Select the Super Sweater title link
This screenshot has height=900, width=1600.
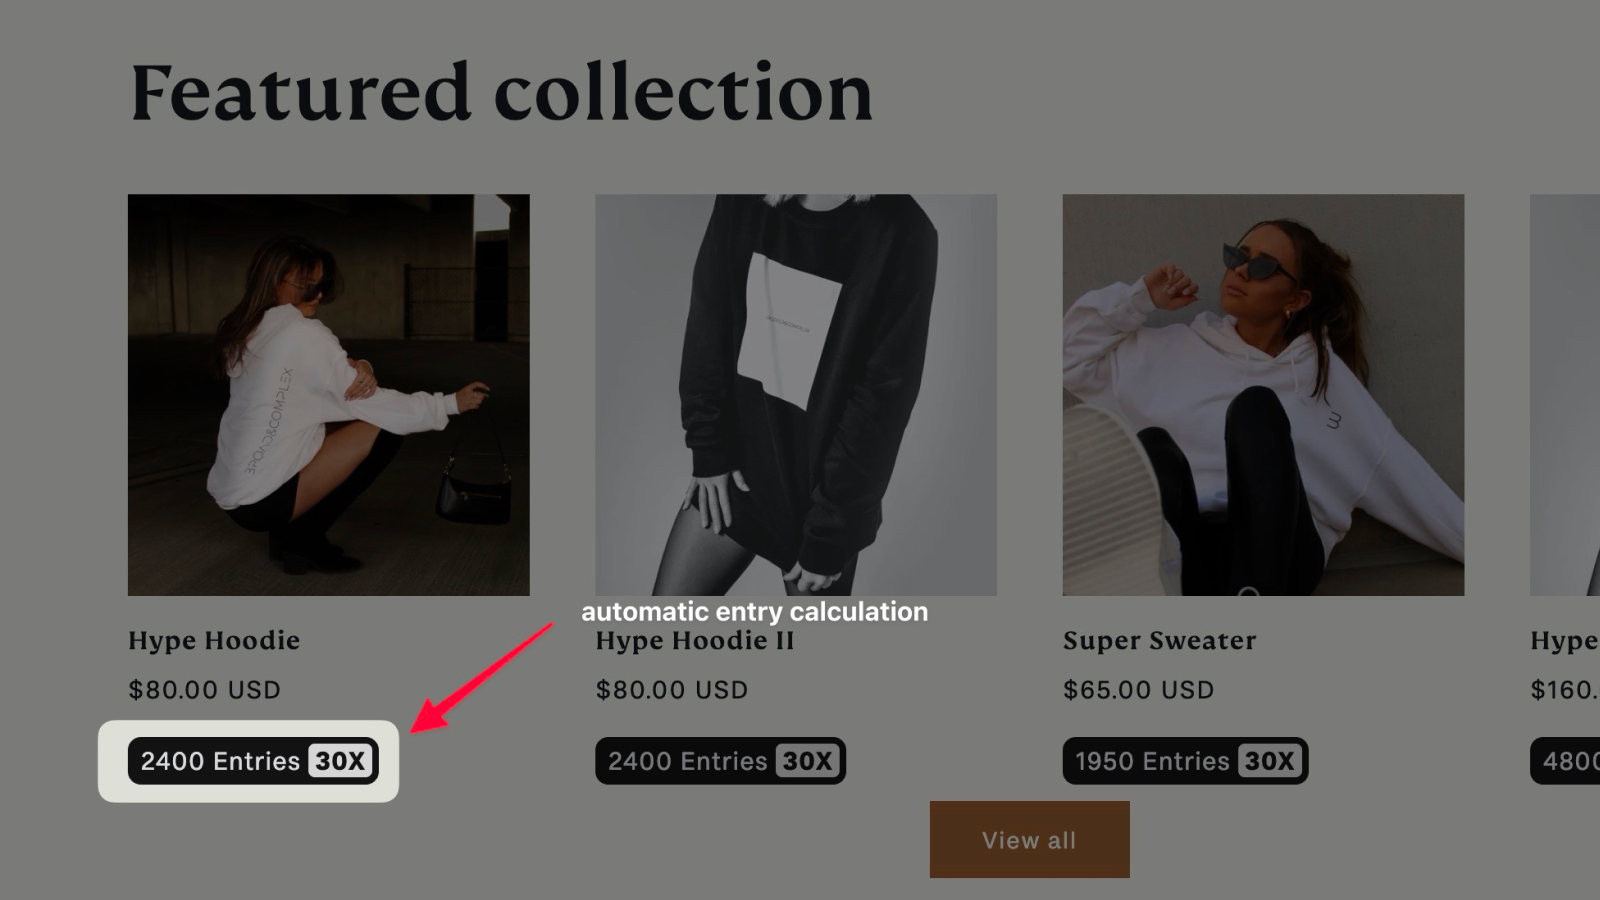(1159, 641)
